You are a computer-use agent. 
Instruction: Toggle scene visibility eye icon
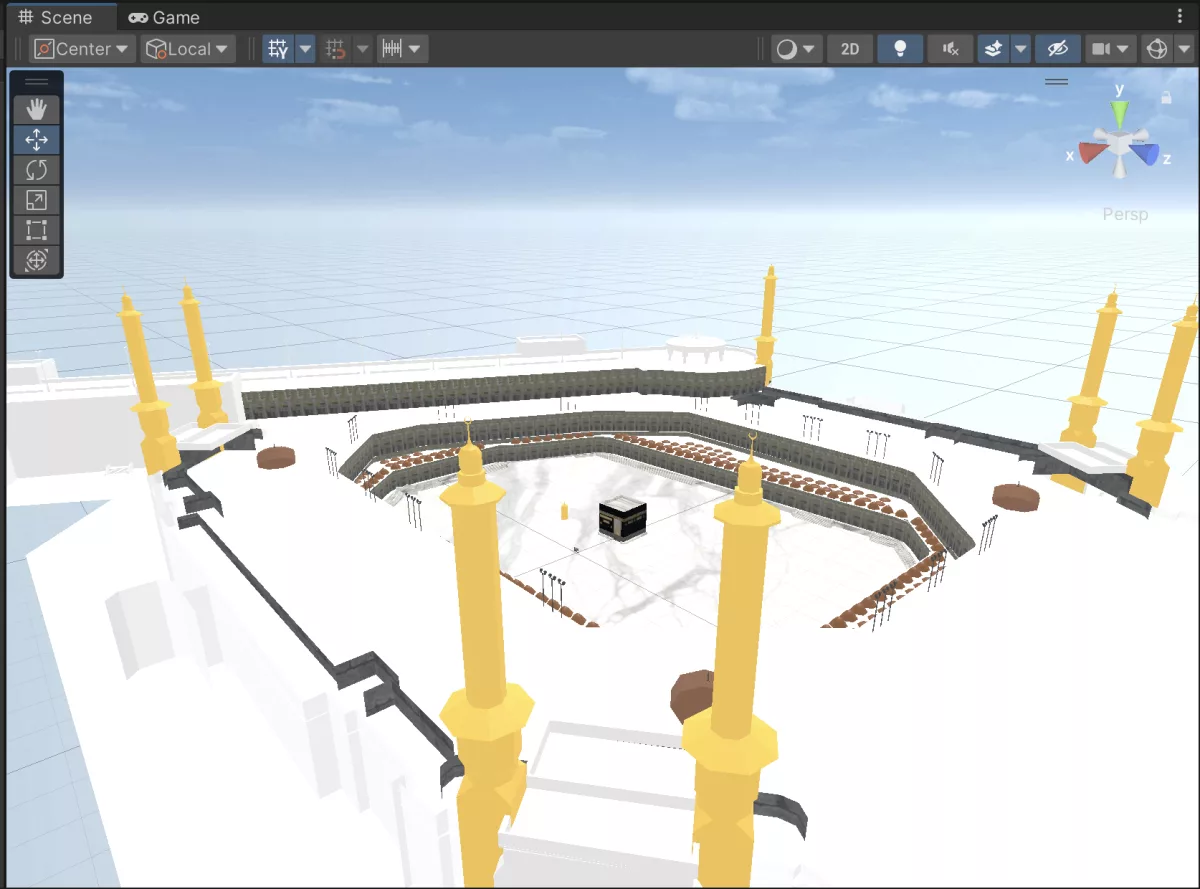[1057, 49]
